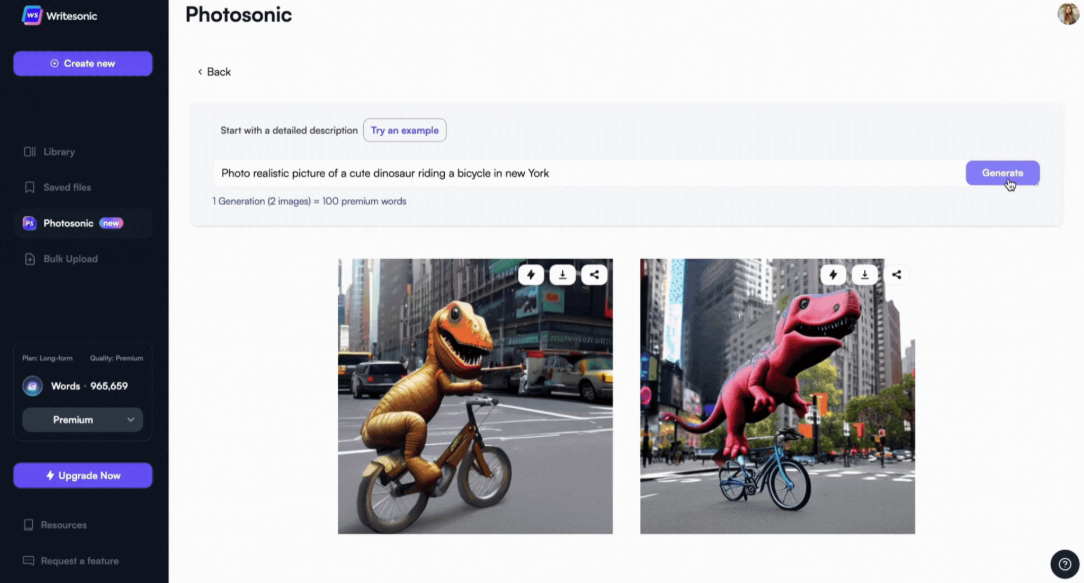Click the Photosonic PS icon
Viewport: 1084px width, 583px height.
coord(29,223)
